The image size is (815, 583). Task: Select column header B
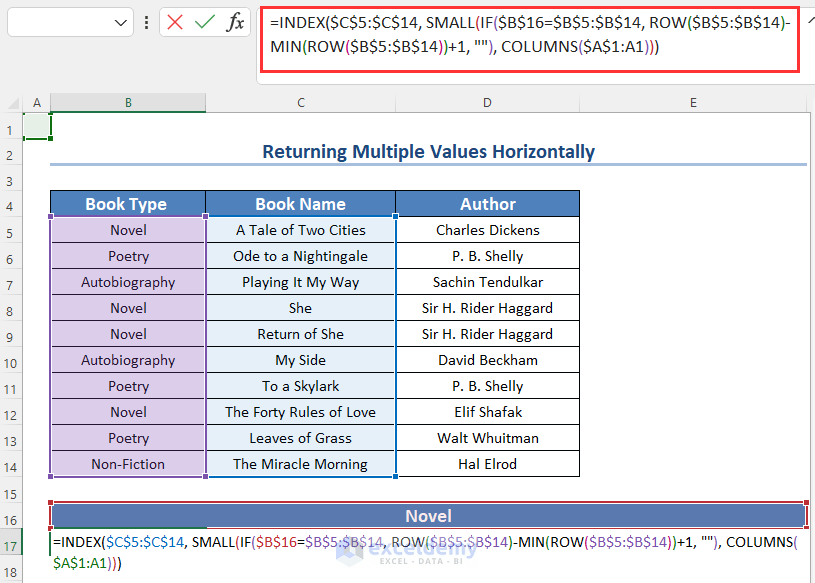click(x=127, y=102)
